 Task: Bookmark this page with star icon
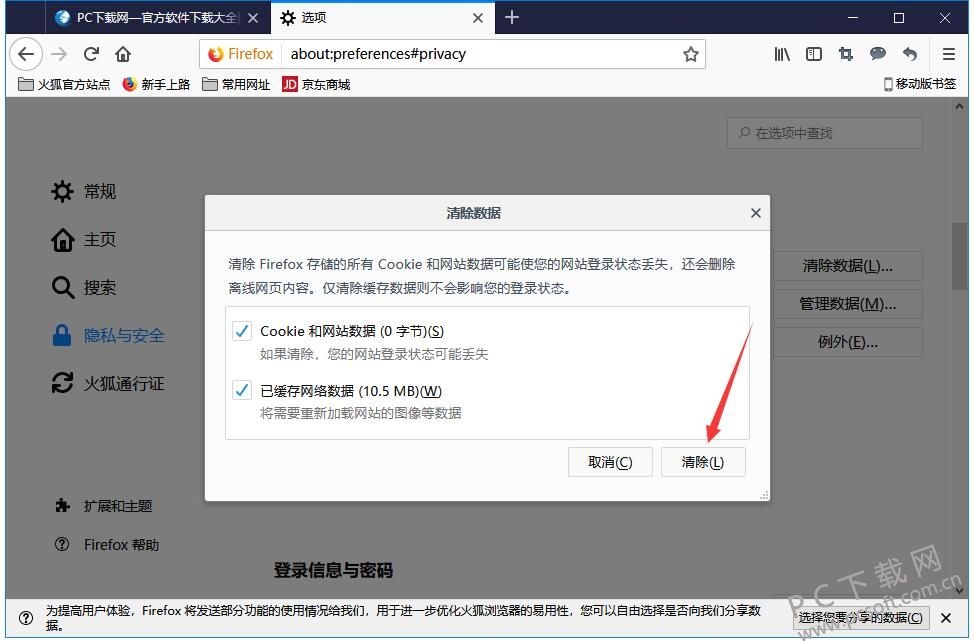pyautogui.click(x=691, y=55)
